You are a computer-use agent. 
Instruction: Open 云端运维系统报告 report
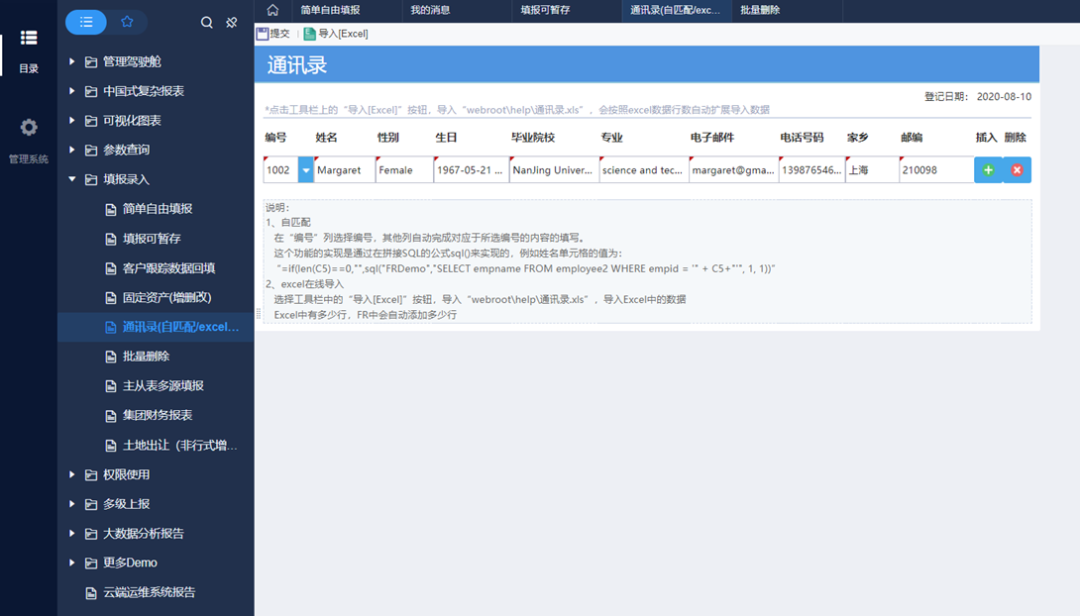pyautogui.click(x=149, y=593)
